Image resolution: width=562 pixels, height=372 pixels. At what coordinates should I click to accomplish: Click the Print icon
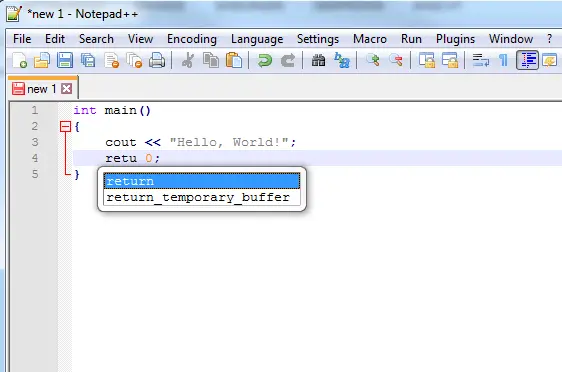pos(157,60)
